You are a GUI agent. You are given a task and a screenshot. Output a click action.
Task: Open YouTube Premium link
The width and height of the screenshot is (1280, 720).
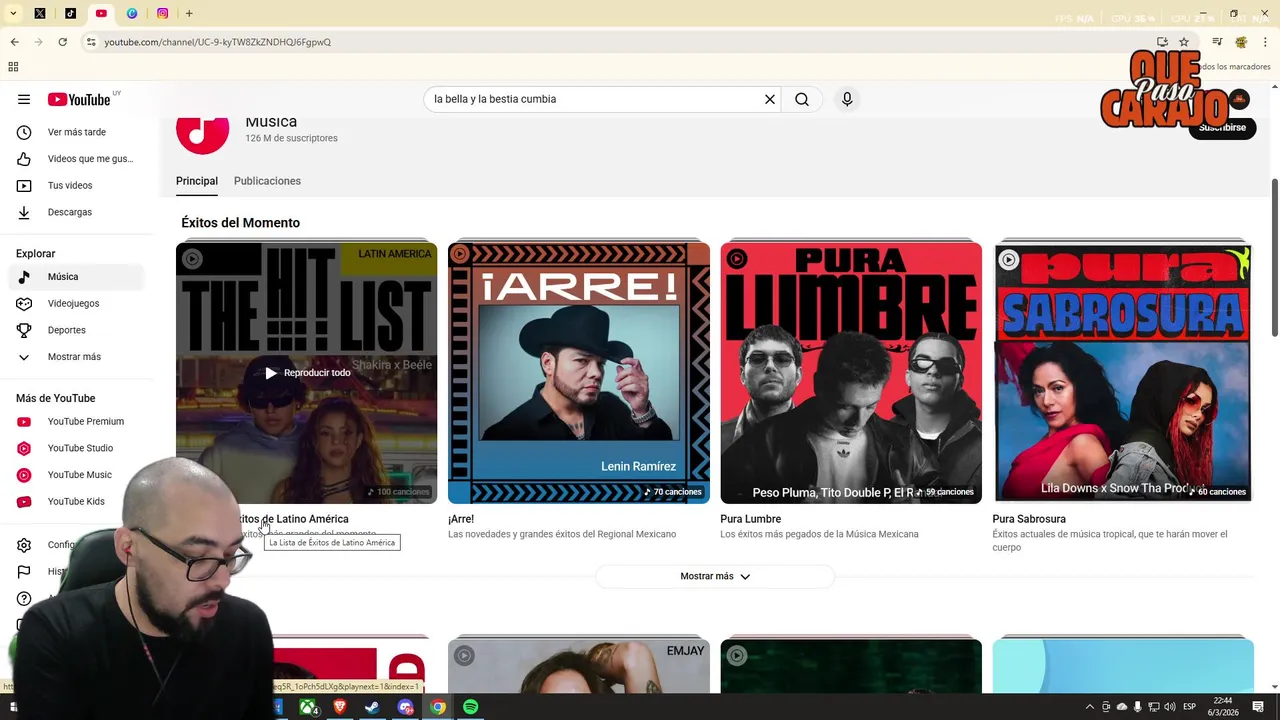pos(76,422)
